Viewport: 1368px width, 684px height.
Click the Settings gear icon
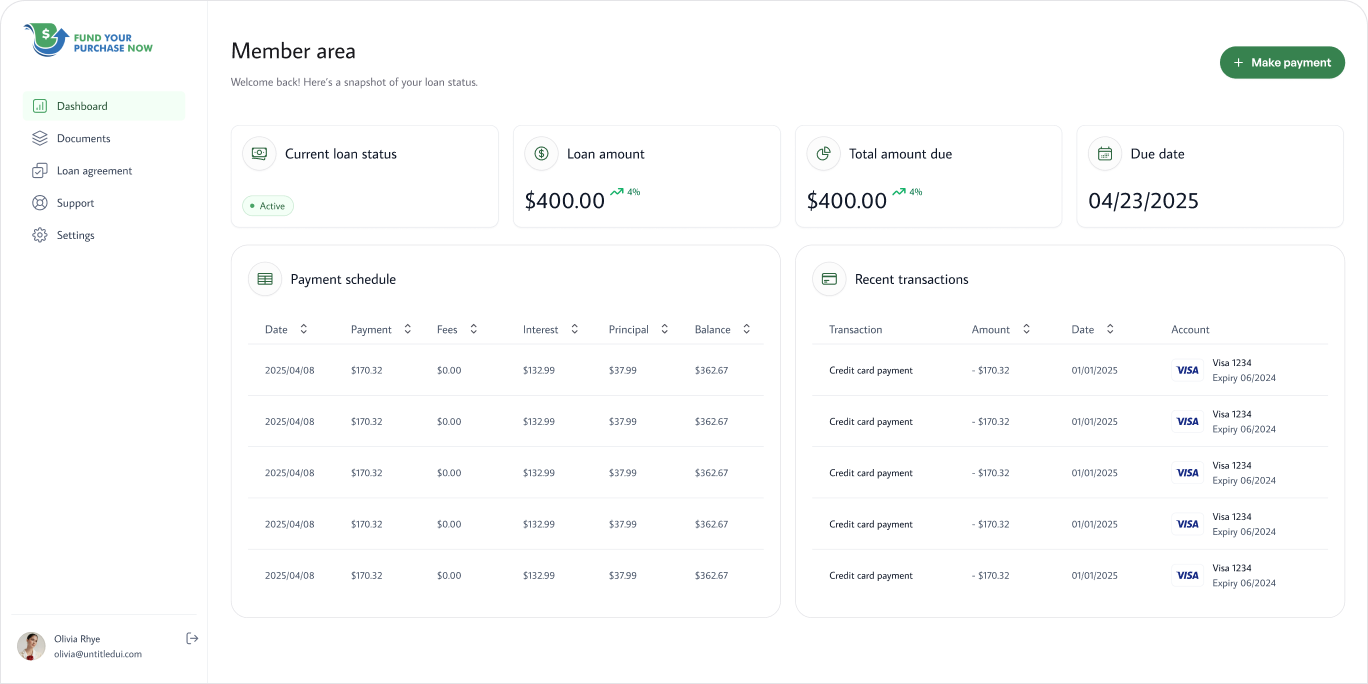tap(40, 234)
